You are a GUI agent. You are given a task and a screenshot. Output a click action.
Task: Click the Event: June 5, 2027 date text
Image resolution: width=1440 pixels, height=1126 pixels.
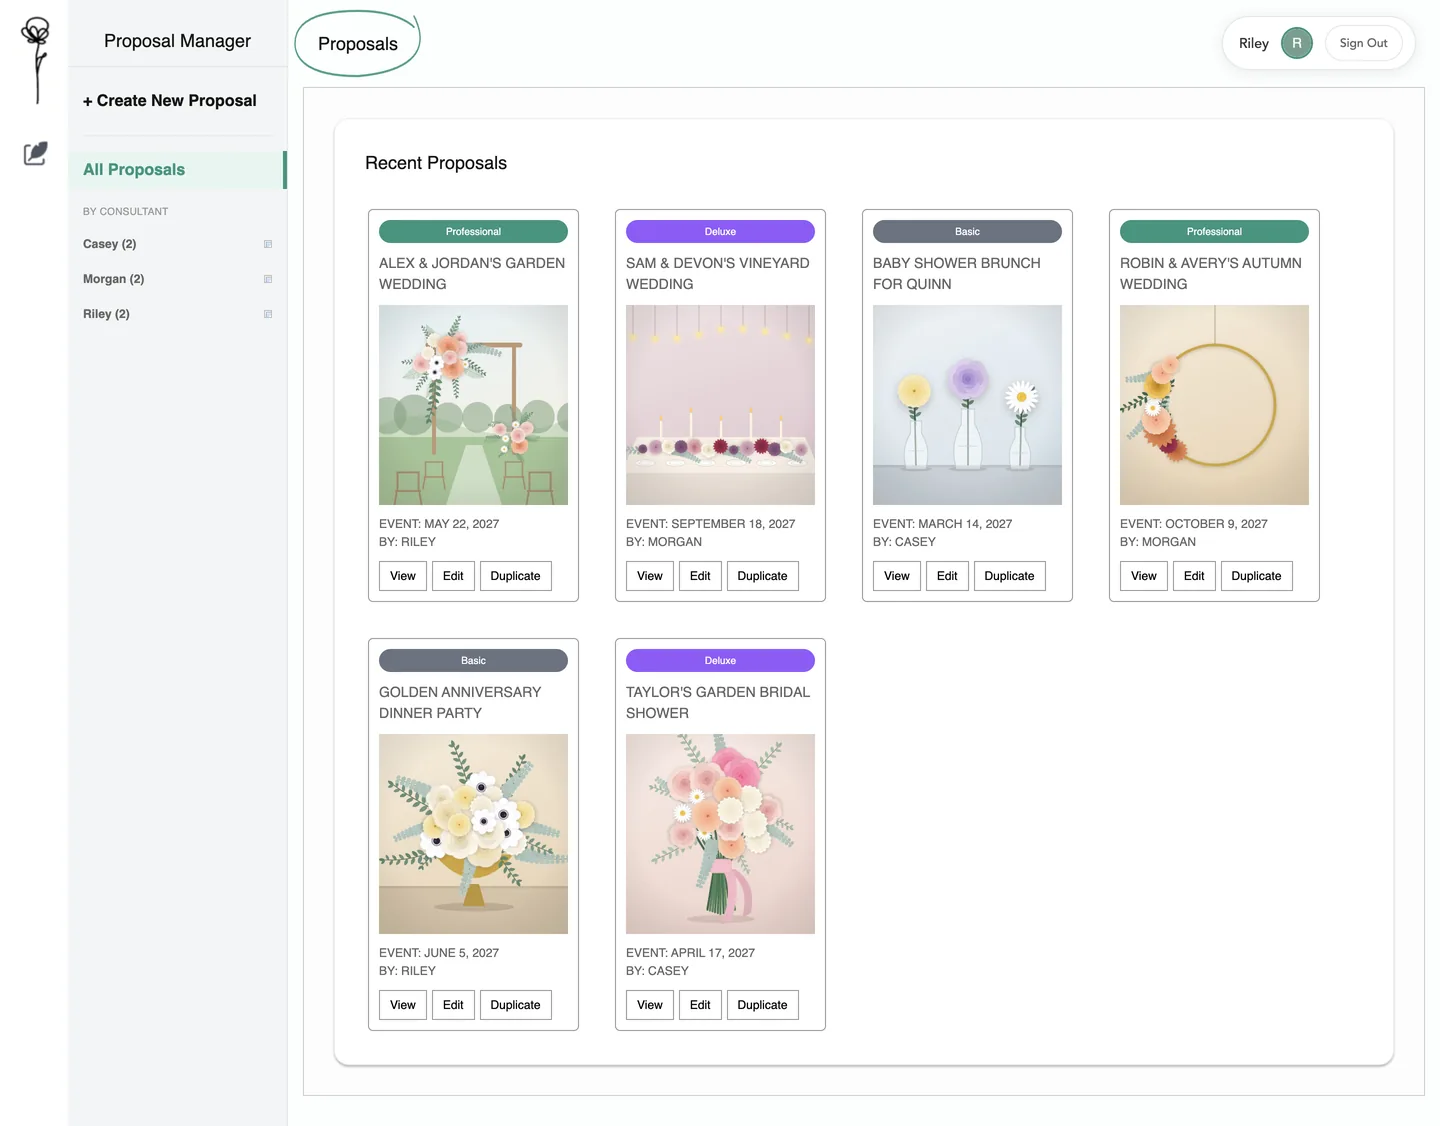[x=439, y=953]
